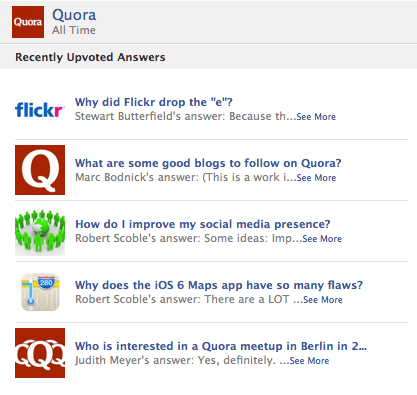Expand See More on social media presence answer

(322, 239)
